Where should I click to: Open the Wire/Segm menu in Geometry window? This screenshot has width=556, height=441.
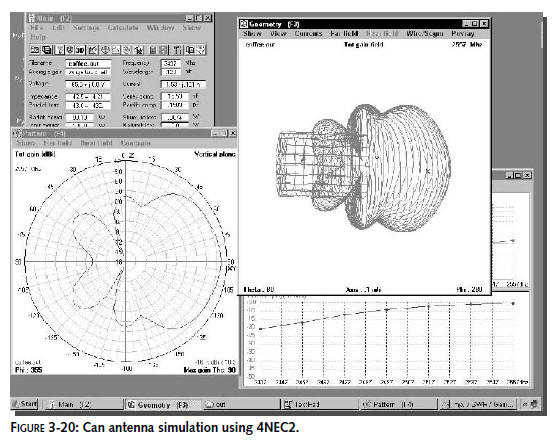[424, 34]
